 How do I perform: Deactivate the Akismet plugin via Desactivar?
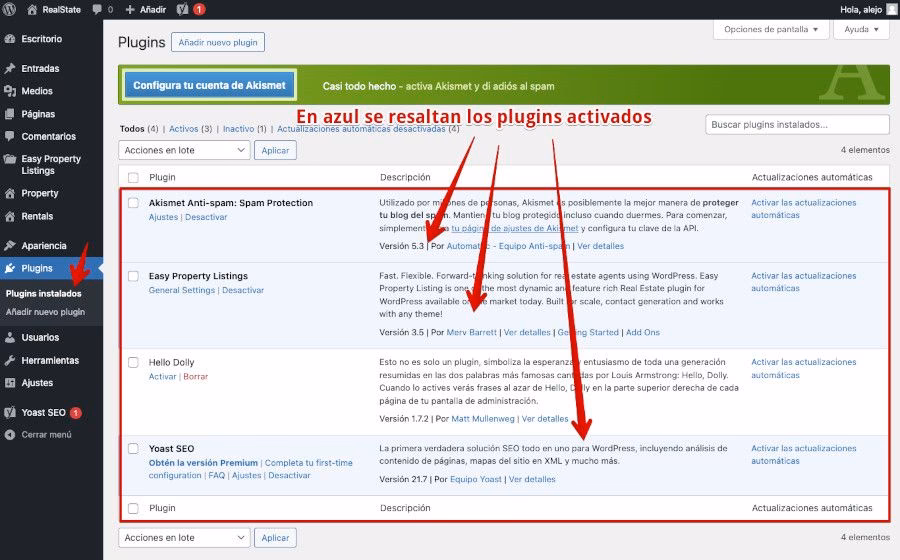[206, 217]
